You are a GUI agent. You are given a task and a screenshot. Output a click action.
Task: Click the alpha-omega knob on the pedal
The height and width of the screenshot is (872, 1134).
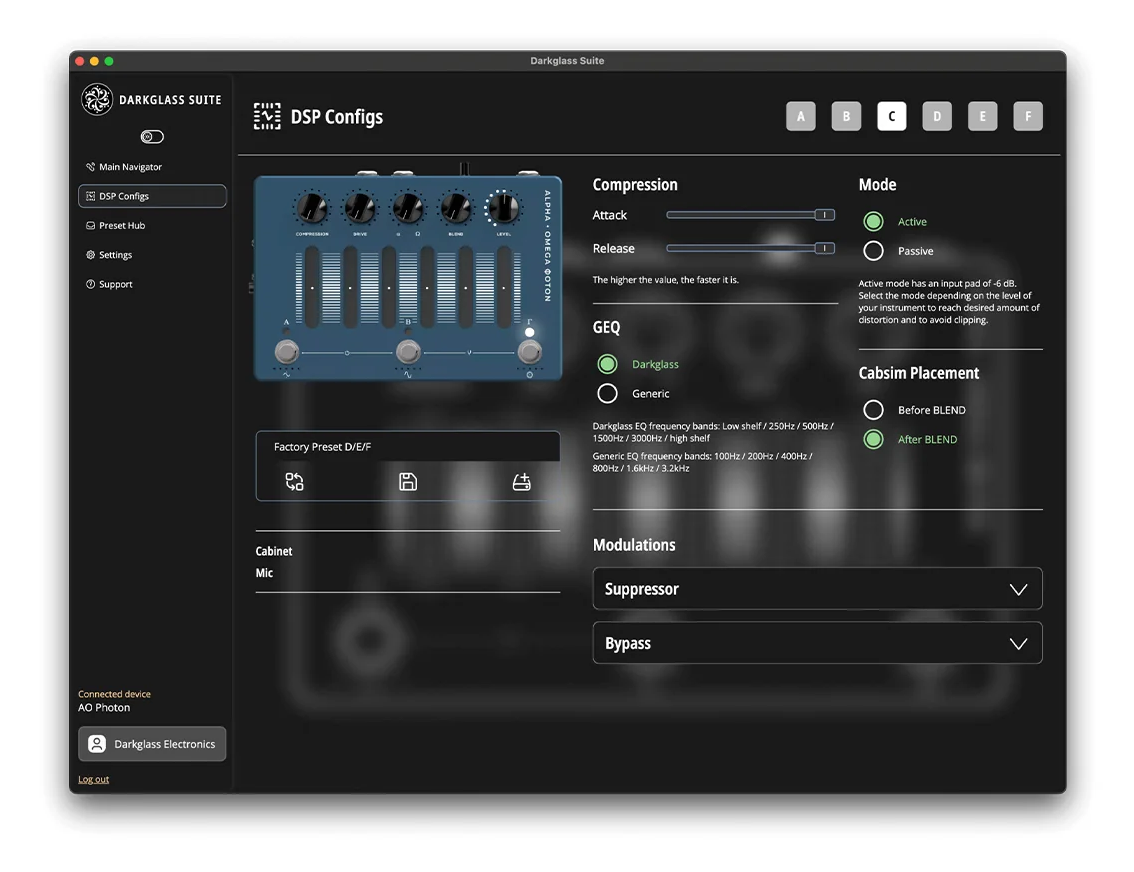[407, 208]
